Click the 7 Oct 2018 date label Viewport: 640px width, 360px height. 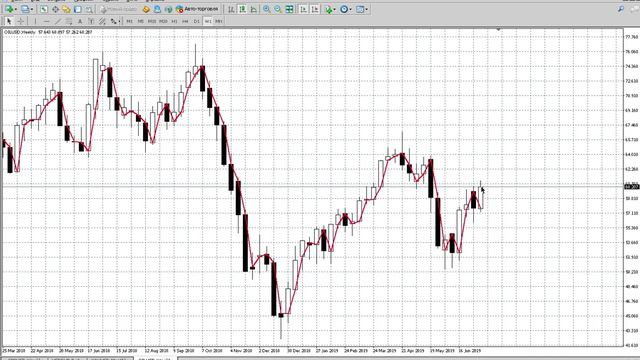[212, 351]
